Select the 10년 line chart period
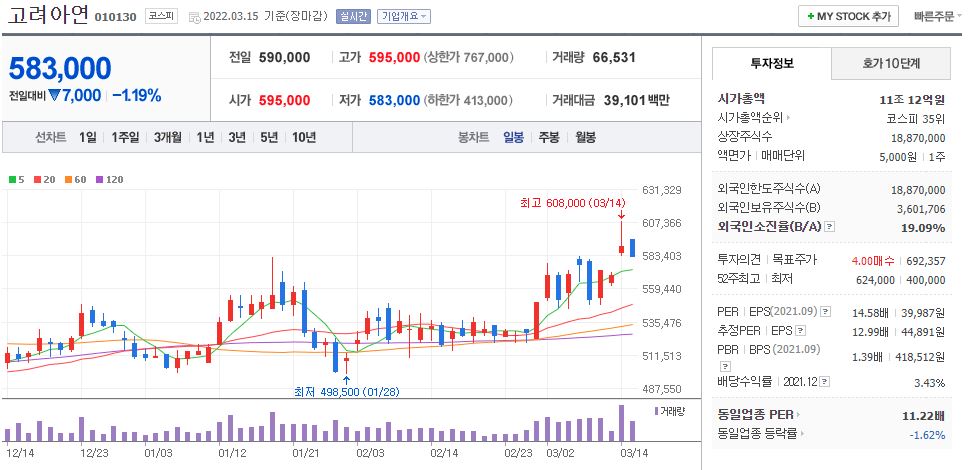 coord(304,137)
